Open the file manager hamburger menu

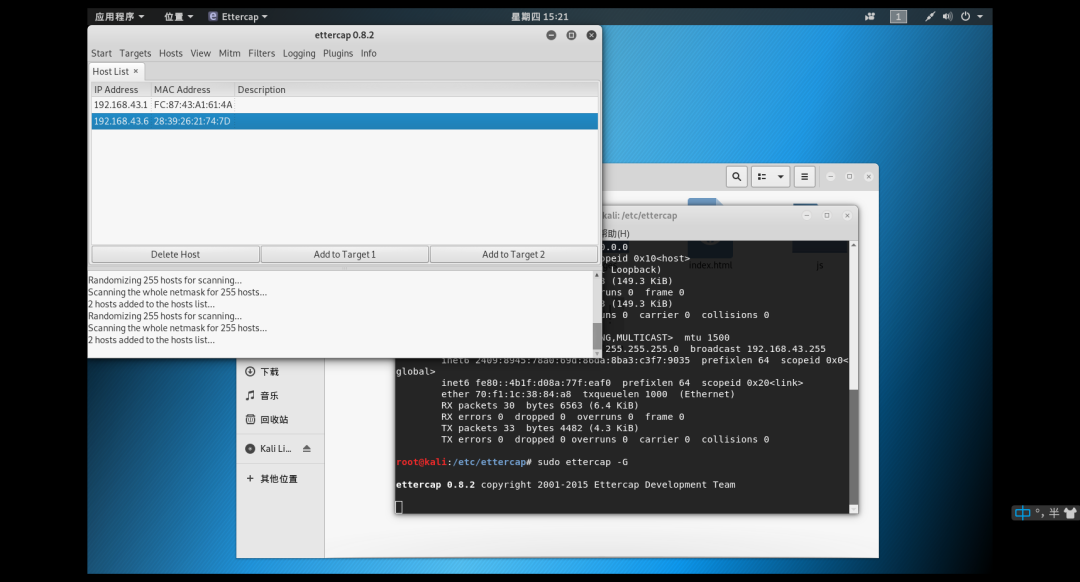(x=804, y=177)
